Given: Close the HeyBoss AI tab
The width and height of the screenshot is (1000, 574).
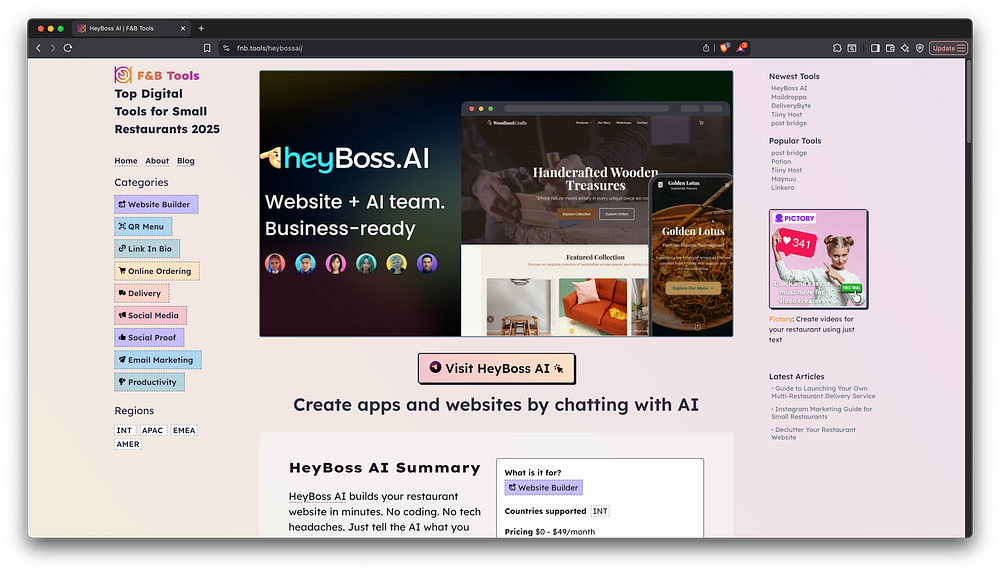Looking at the screenshot, I should pyautogui.click(x=183, y=28).
